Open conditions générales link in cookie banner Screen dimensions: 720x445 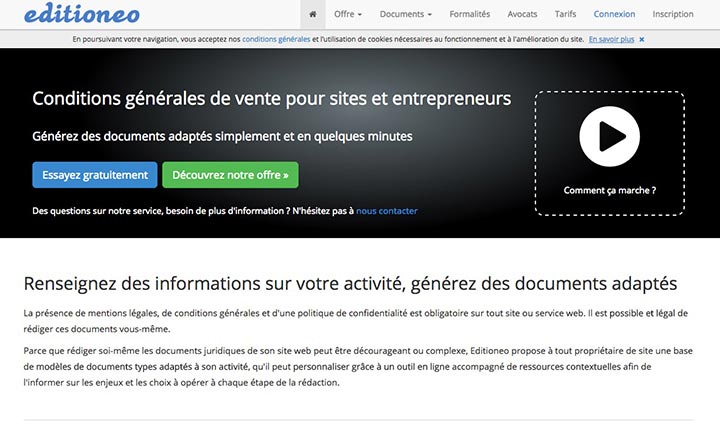point(275,39)
